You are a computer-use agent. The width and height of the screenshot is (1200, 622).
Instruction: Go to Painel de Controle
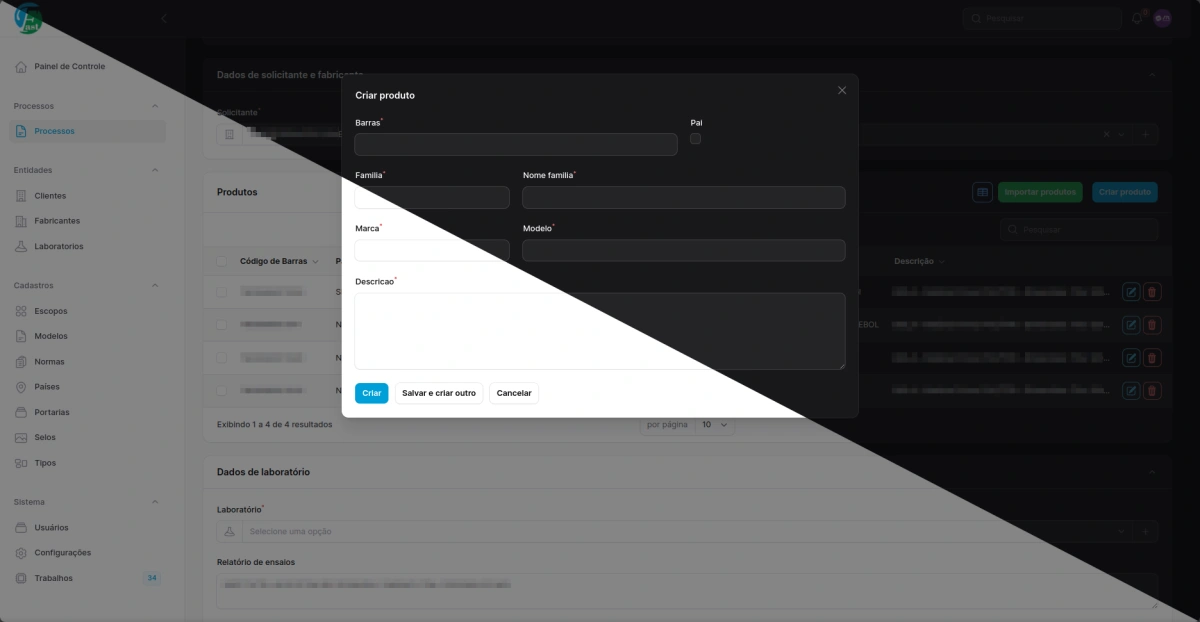click(69, 67)
